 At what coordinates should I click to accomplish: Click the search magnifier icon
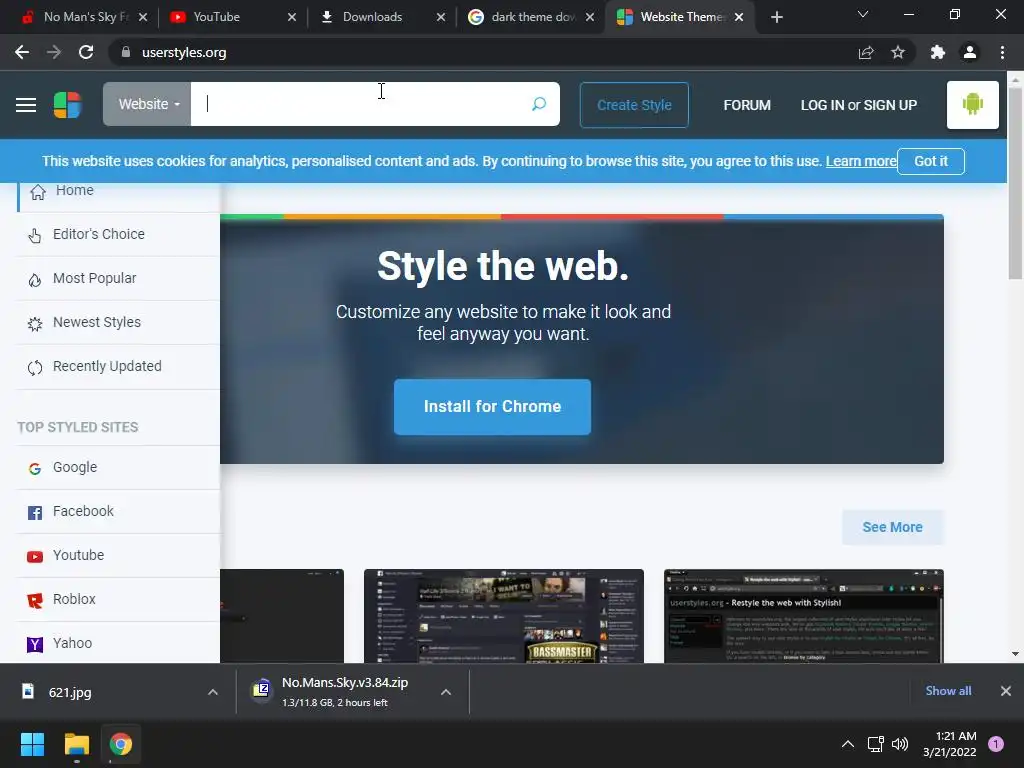[x=539, y=104]
